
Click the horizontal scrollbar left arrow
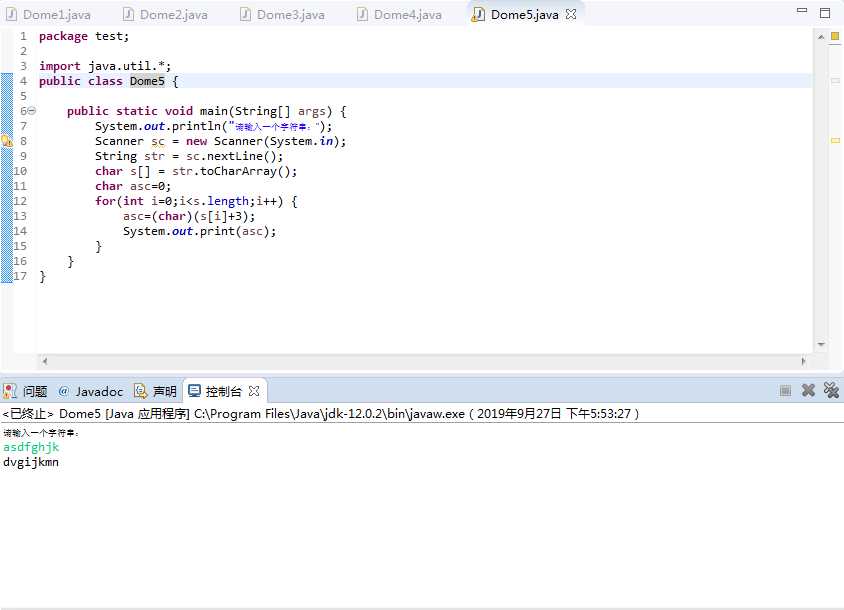[45, 361]
